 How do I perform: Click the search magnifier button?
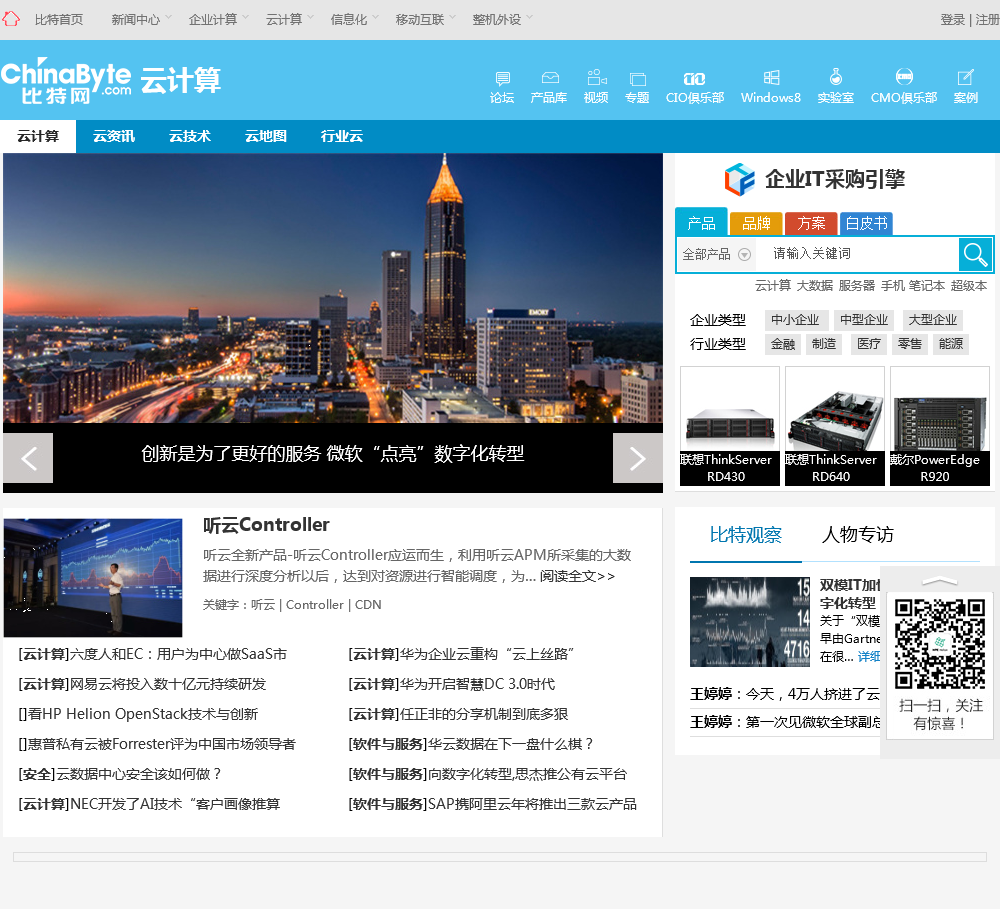click(x=975, y=255)
